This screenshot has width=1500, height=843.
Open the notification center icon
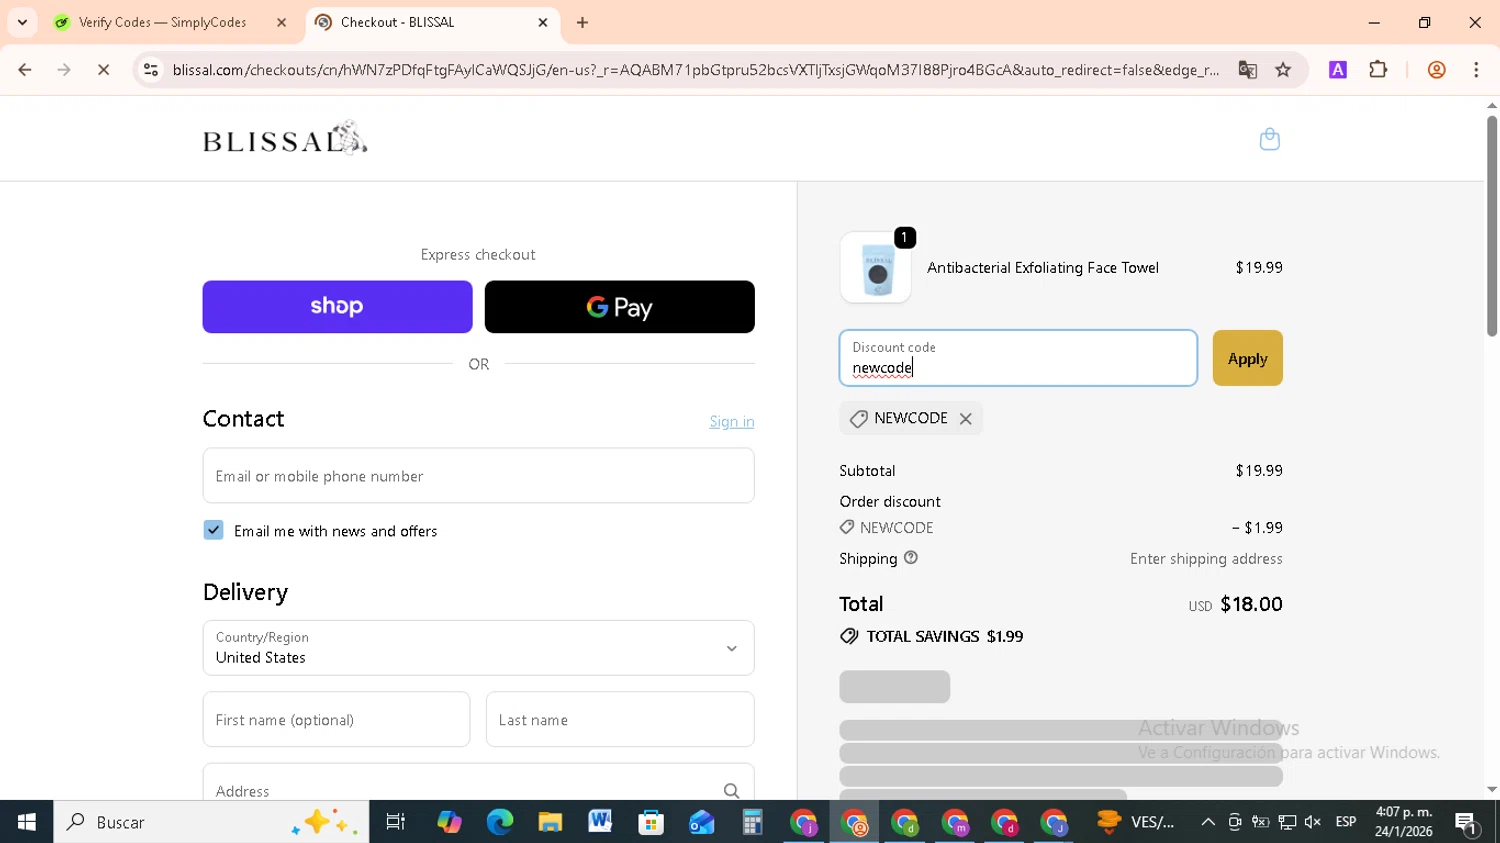[x=1467, y=824]
